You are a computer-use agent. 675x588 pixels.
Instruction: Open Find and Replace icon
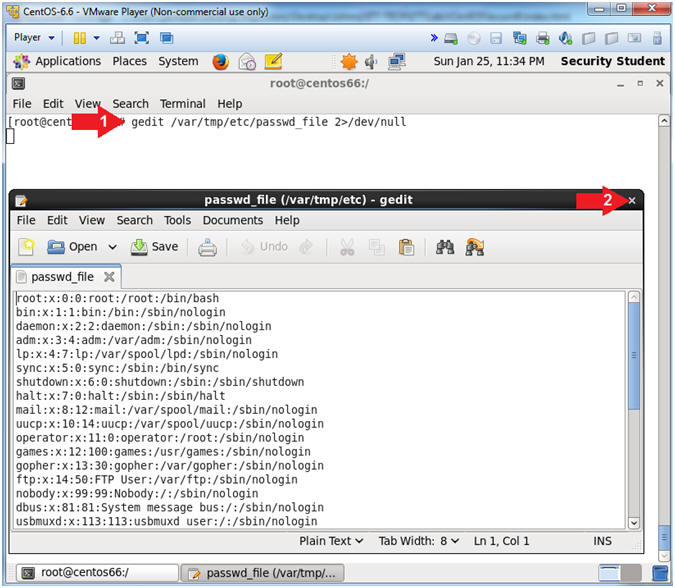[x=475, y=247]
